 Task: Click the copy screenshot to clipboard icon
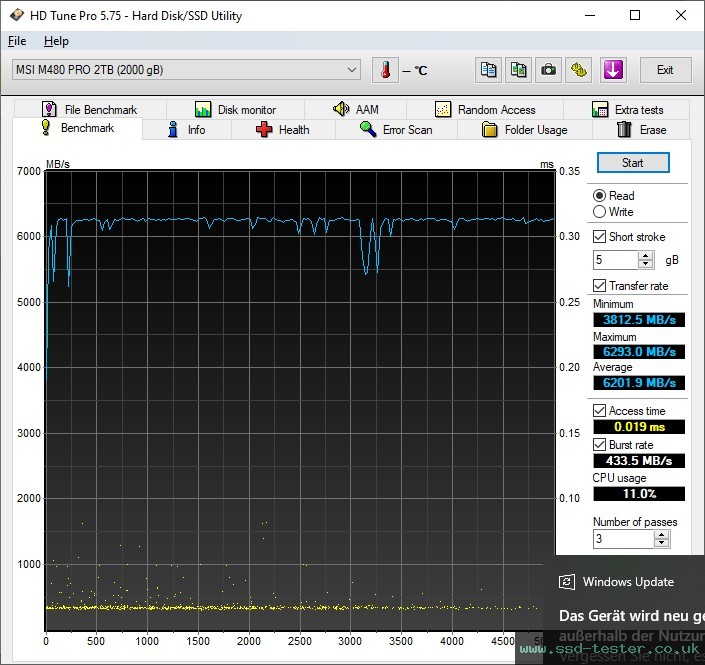pyautogui.click(x=518, y=70)
